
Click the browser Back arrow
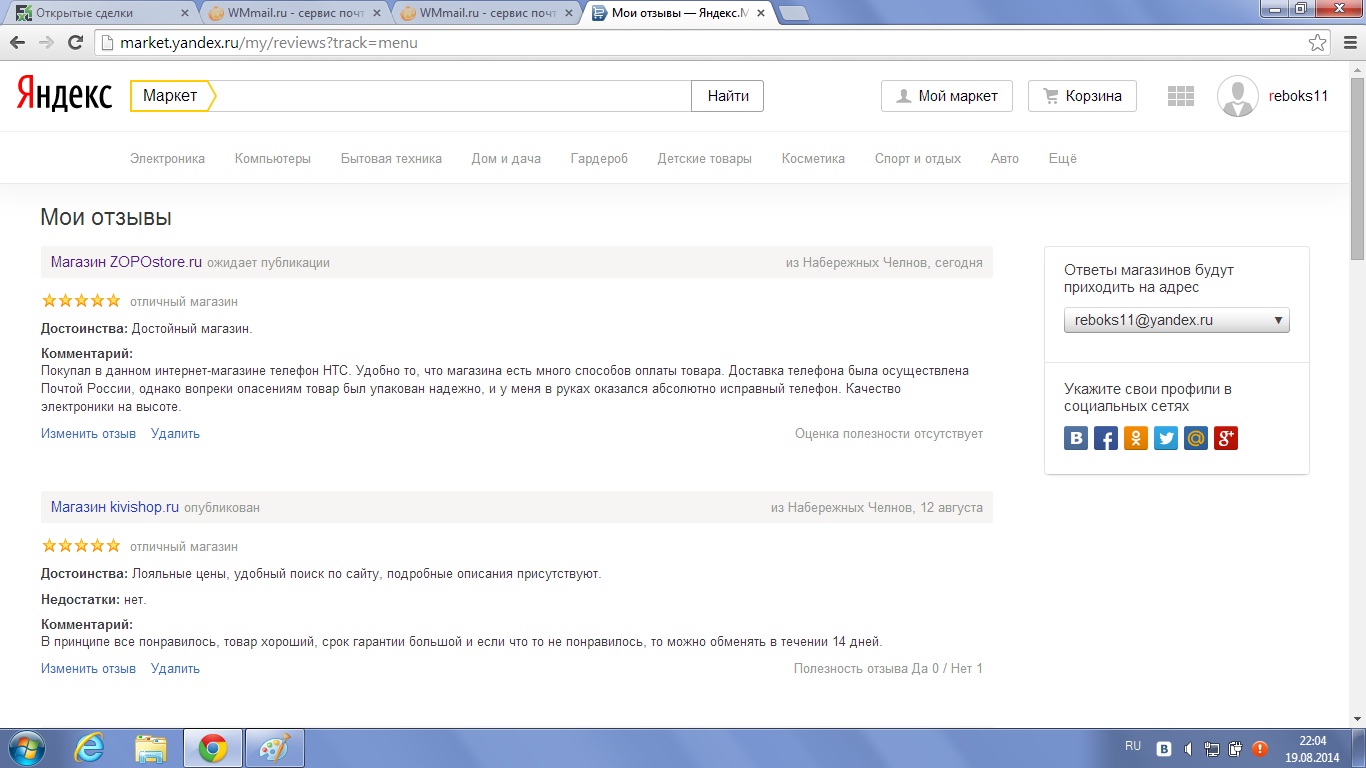pyautogui.click(x=17, y=43)
